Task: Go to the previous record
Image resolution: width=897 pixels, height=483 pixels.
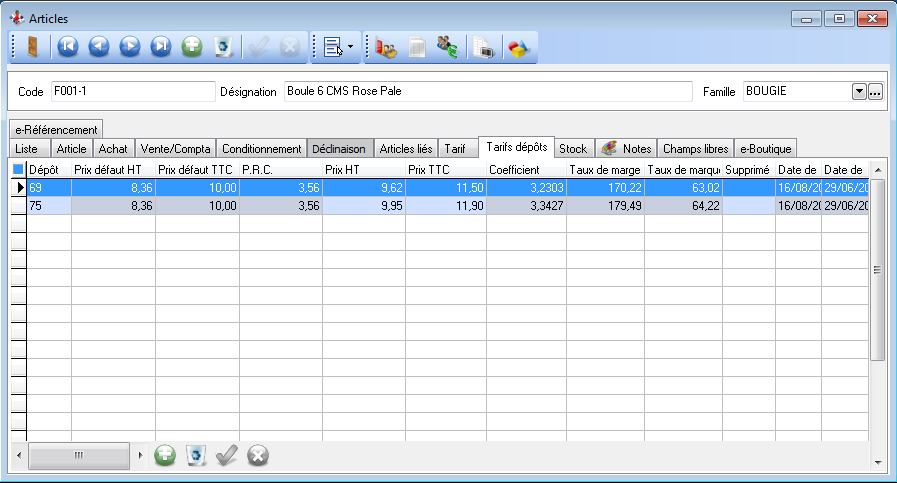Action: click(99, 47)
